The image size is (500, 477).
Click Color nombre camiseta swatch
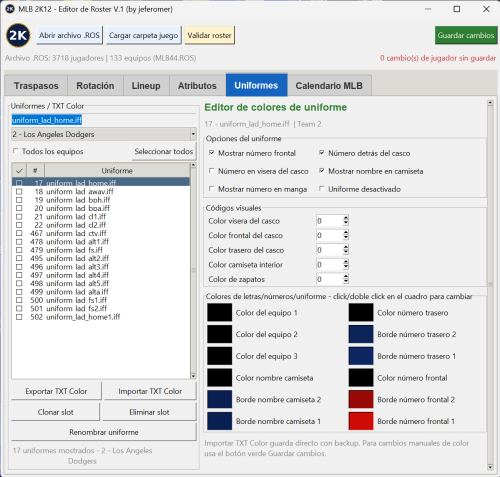pyautogui.click(x=219, y=378)
